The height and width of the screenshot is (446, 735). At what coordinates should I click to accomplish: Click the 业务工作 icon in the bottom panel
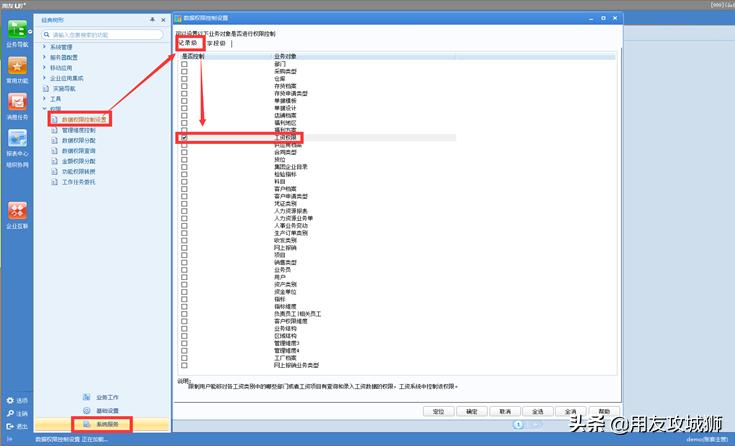click(x=87, y=397)
